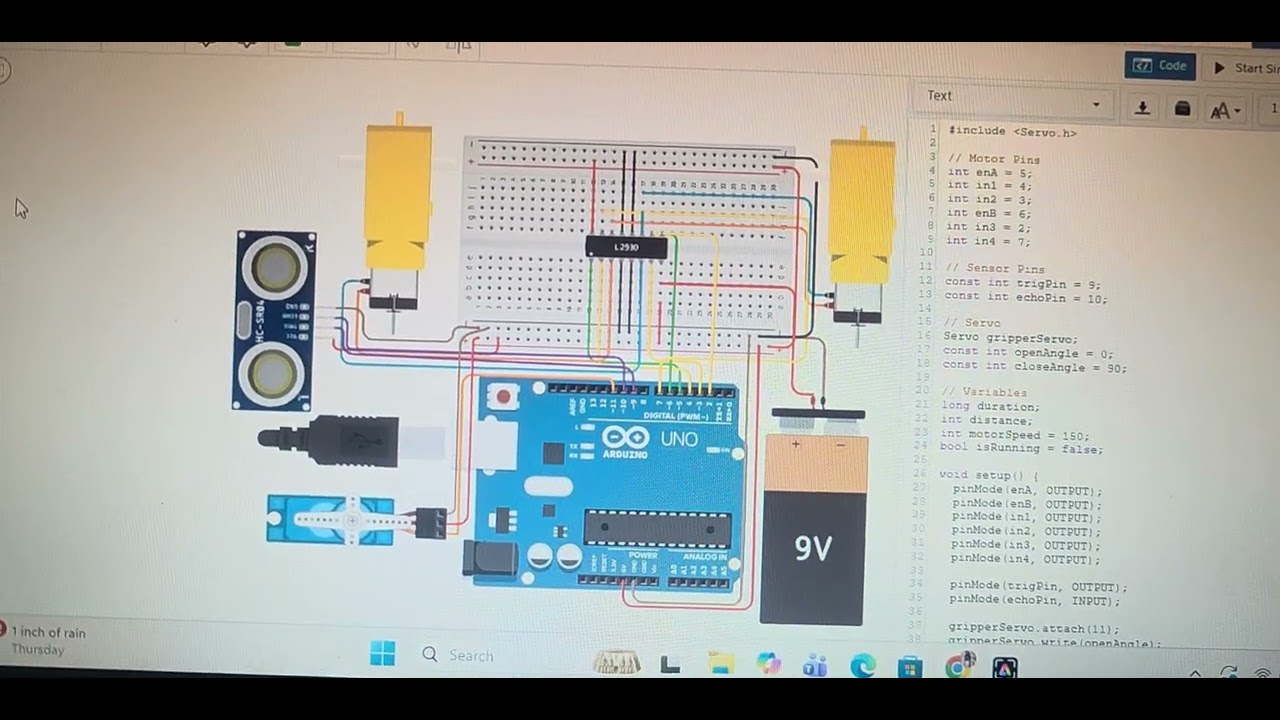Click code line 'int in1 = 4;'
The image size is (1280, 720).
(989, 185)
